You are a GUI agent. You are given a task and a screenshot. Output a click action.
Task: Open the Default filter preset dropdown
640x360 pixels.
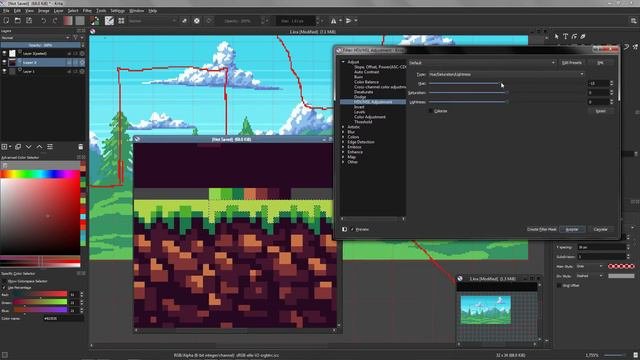tap(482, 63)
